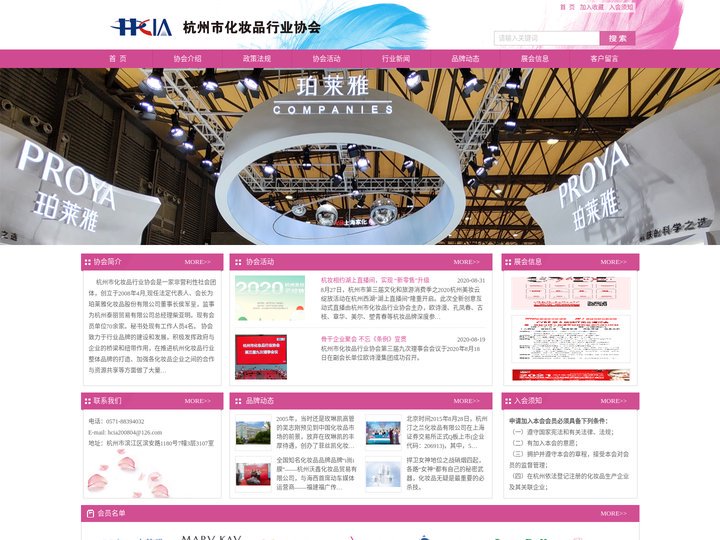Viewport: 720px width, 540px height.
Task: Click condition (一) 遵守国家宪法
Action: (563, 432)
